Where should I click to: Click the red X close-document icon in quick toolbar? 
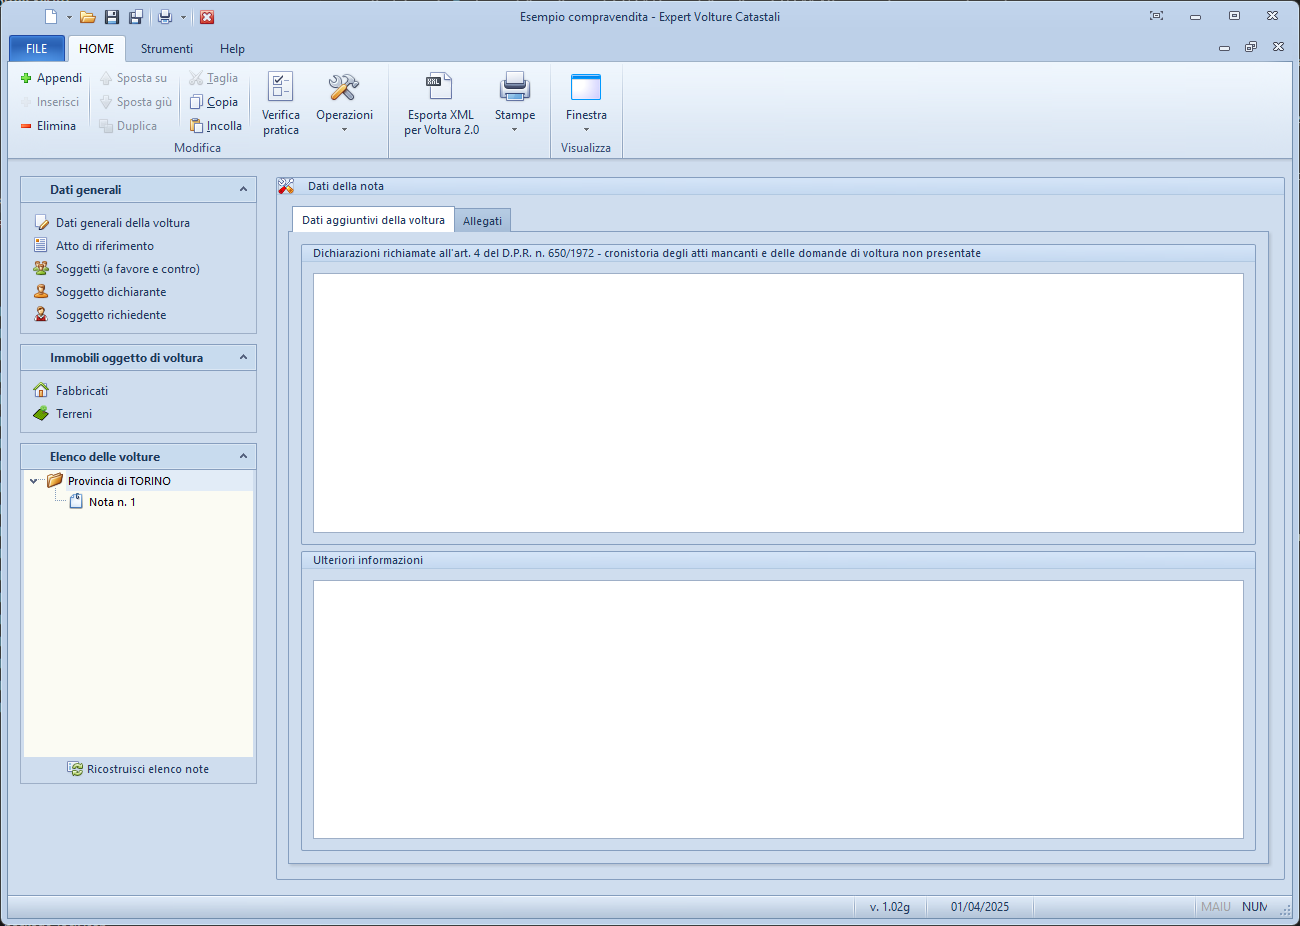pyautogui.click(x=207, y=17)
